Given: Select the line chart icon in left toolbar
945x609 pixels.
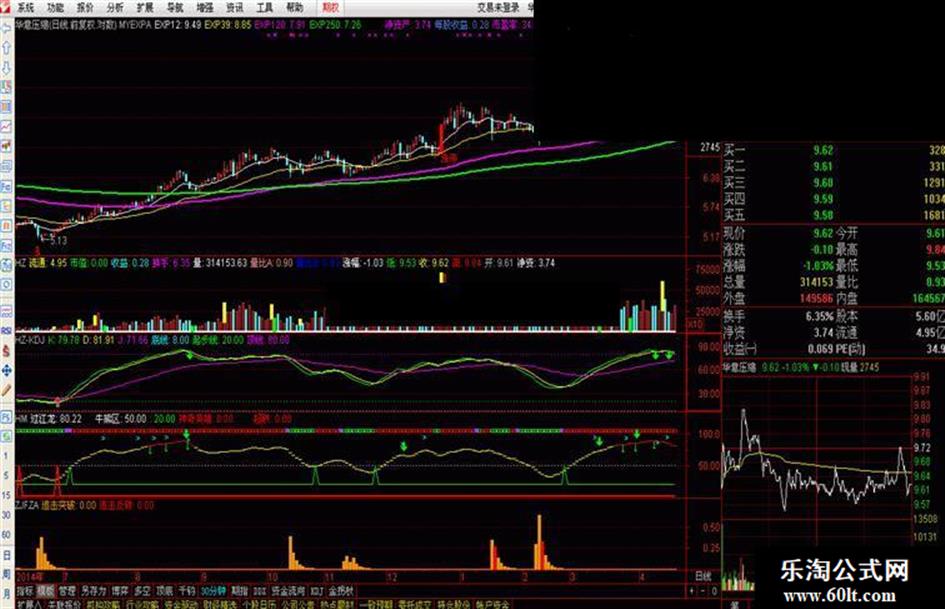Looking at the screenshot, I should 7,126.
